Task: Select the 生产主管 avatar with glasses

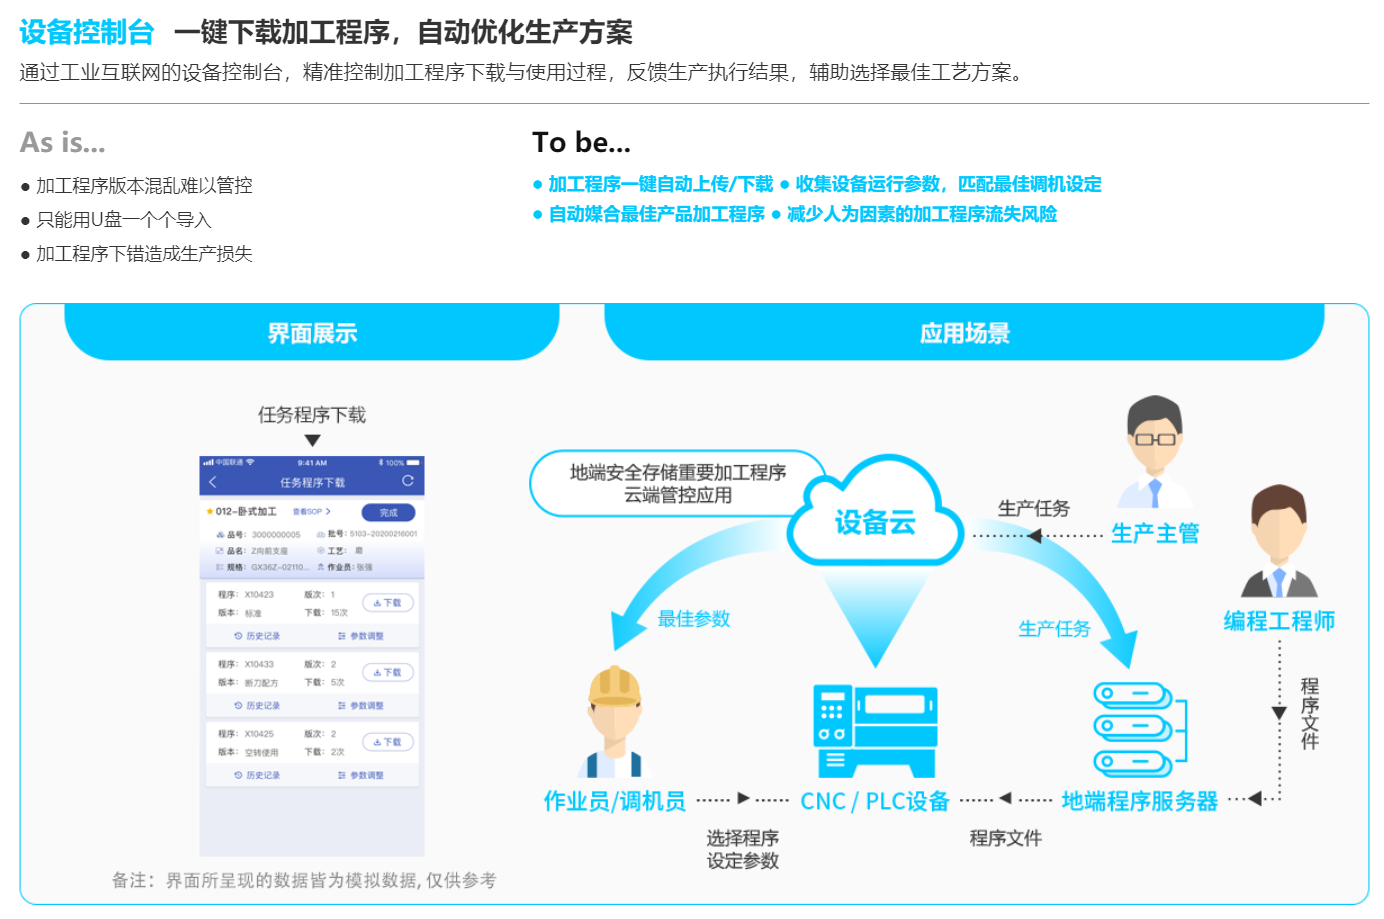Action: (x=1155, y=452)
